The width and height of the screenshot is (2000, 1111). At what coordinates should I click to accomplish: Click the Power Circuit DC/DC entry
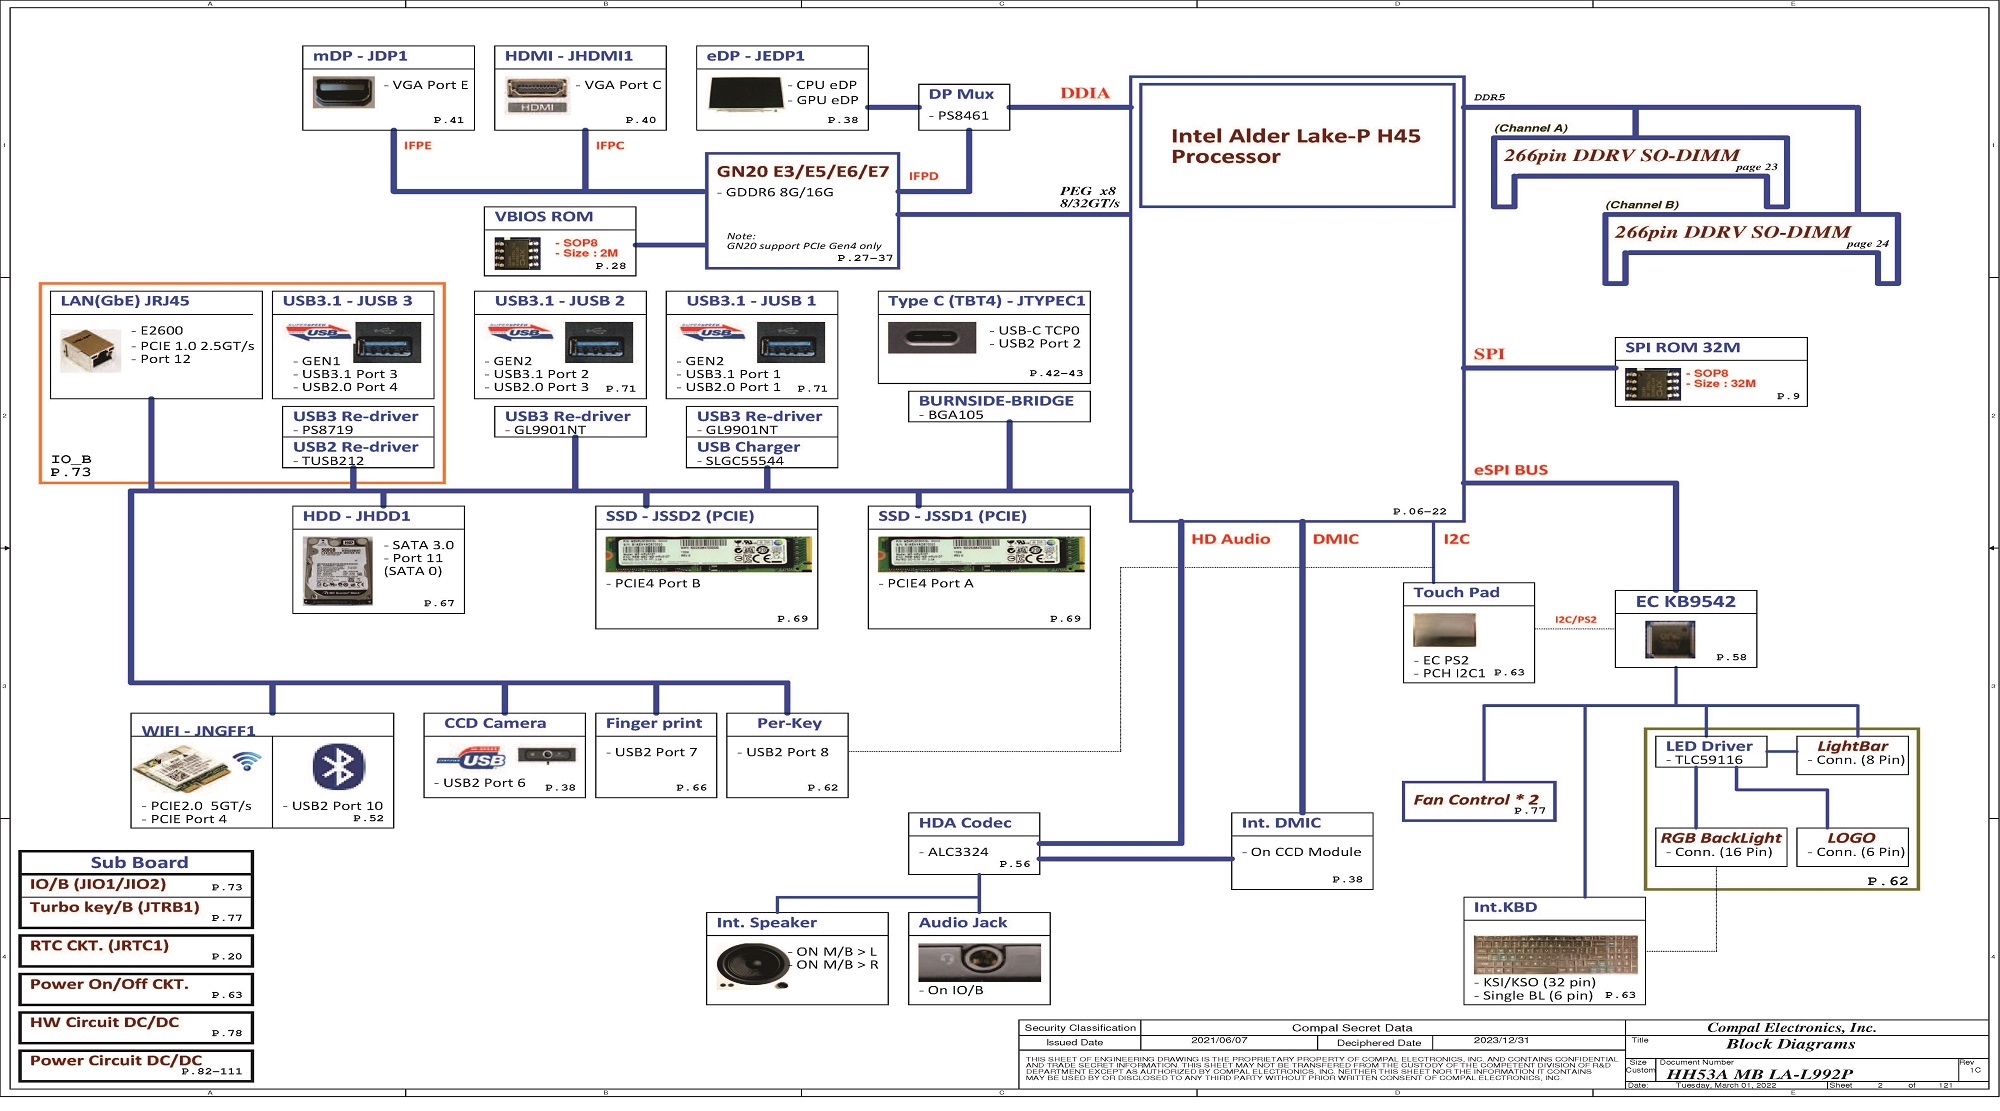click(137, 1065)
